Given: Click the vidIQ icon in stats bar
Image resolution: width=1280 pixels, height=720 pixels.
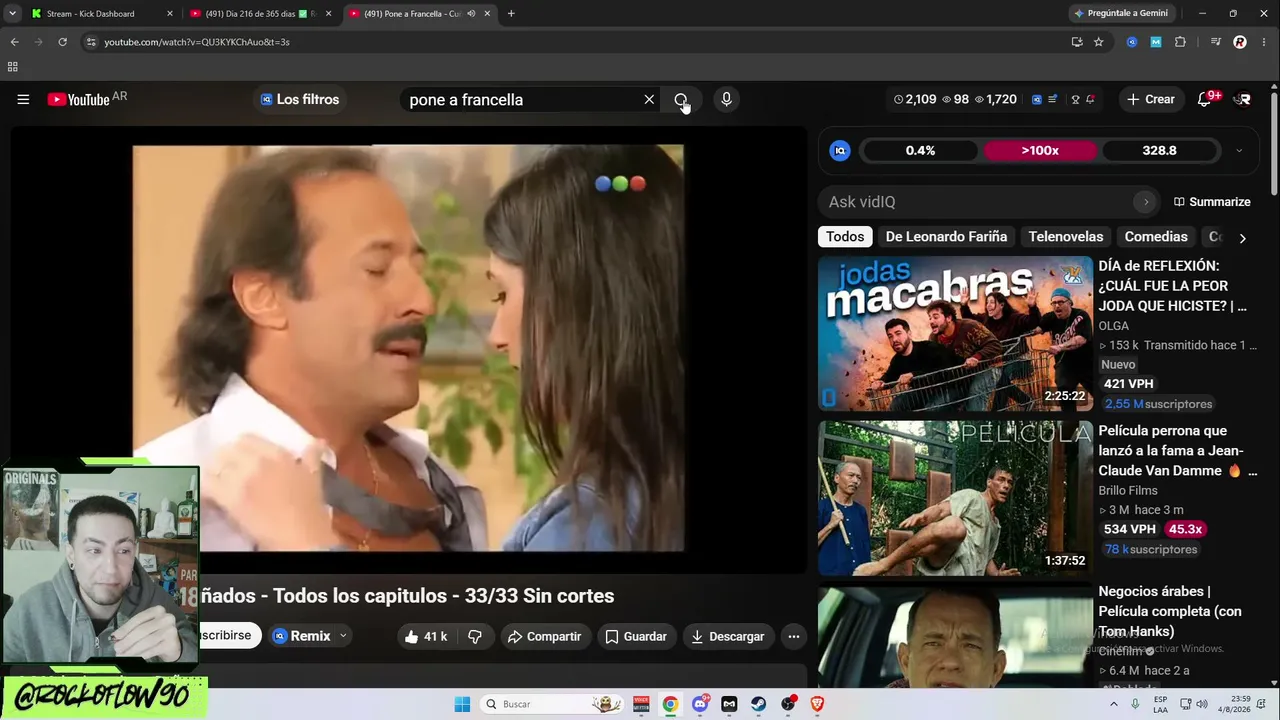Looking at the screenshot, I should pyautogui.click(x=1037, y=99).
